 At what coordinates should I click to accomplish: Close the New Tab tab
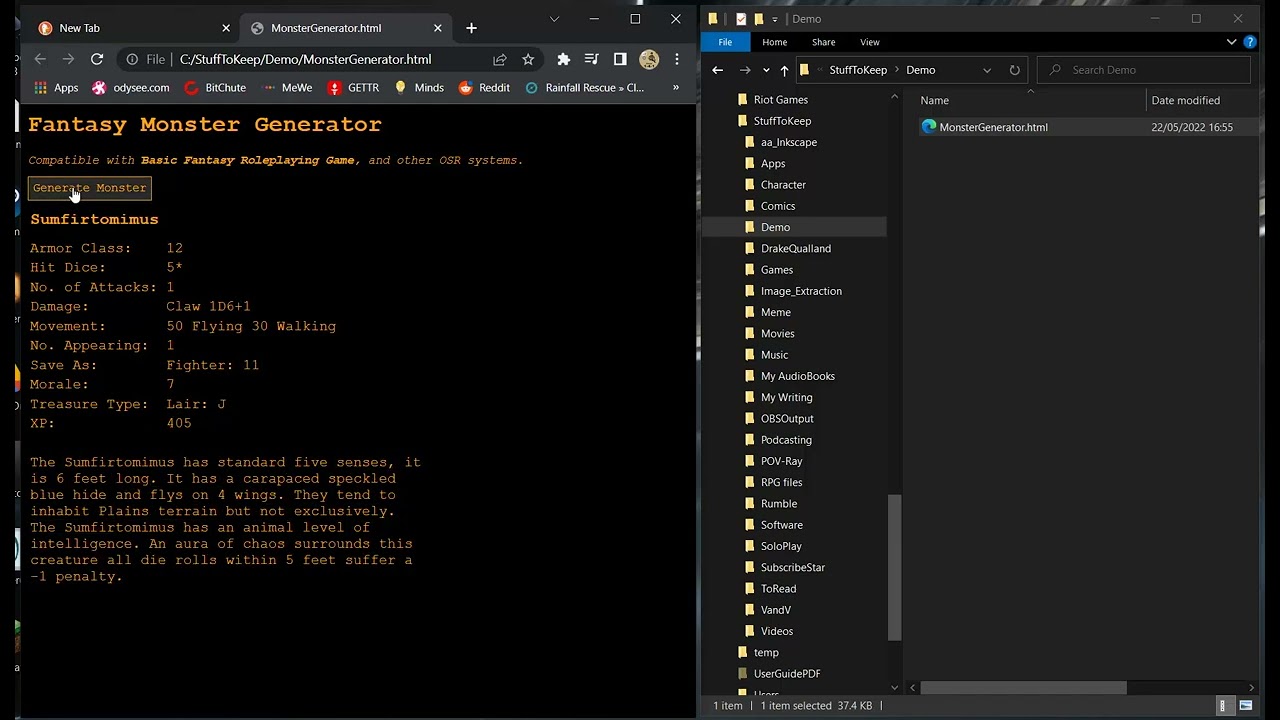pyautogui.click(x=226, y=28)
